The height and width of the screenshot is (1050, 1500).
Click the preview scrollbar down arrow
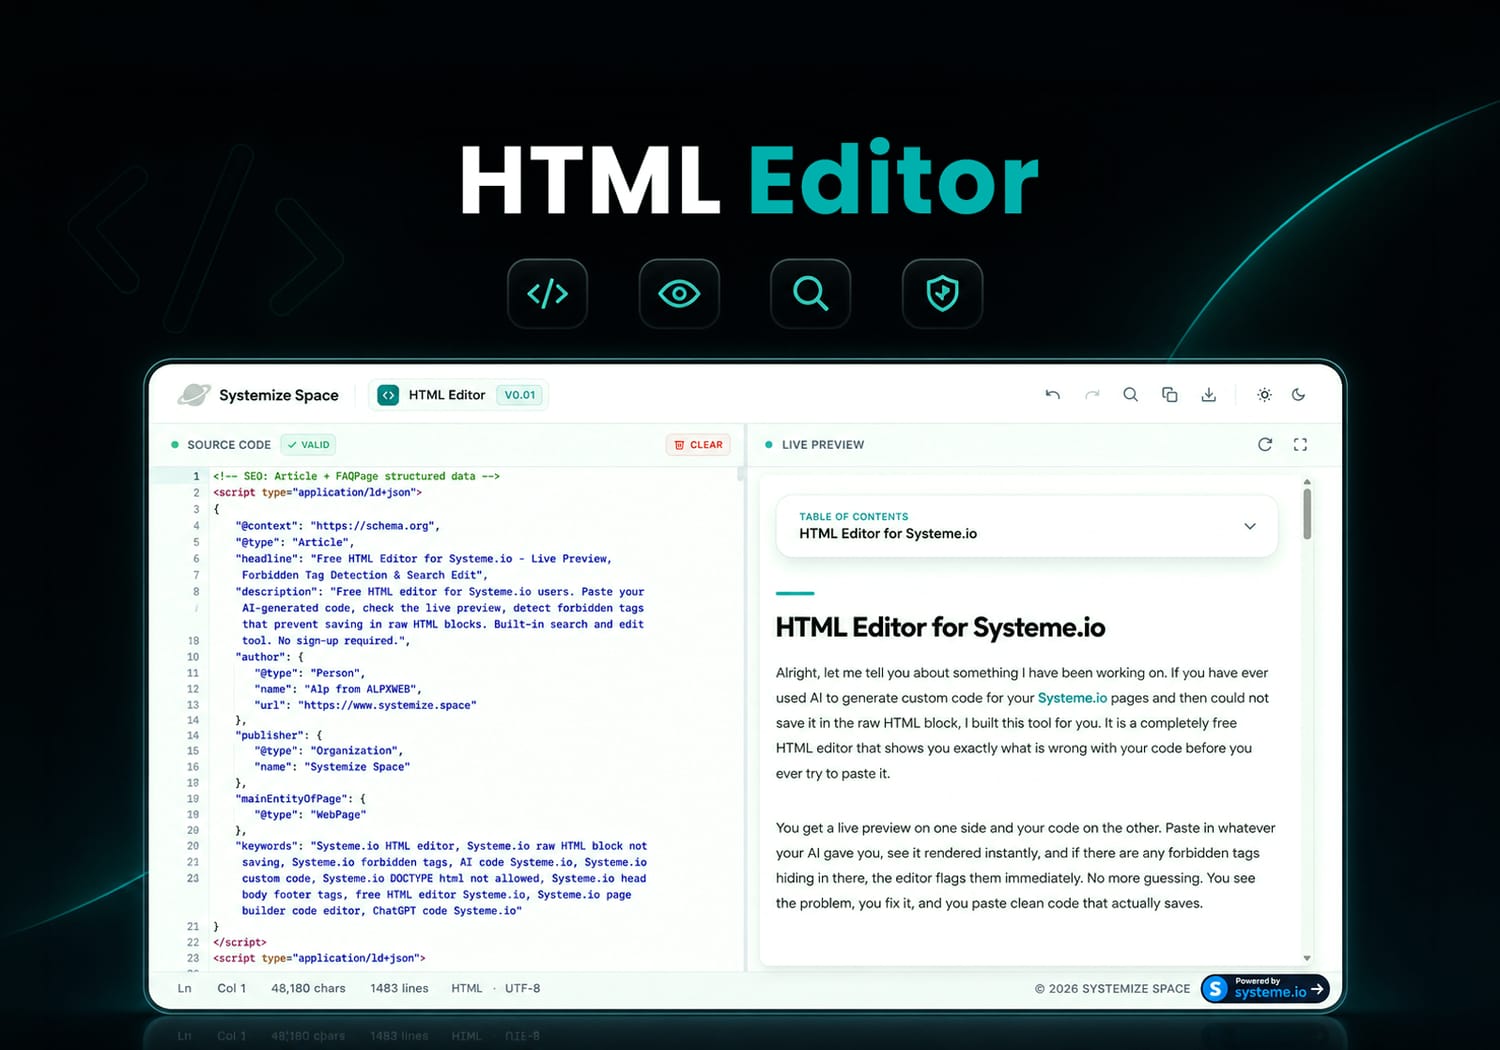(x=1307, y=958)
